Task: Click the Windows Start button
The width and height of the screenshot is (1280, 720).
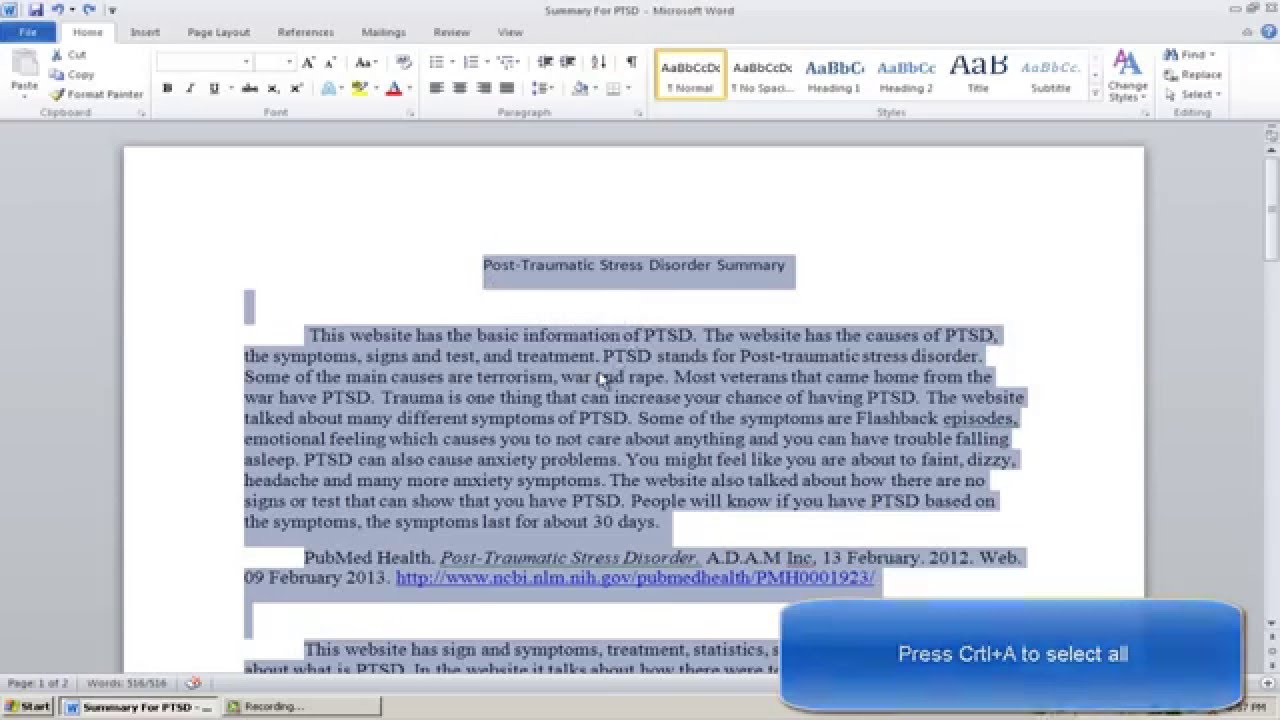Action: pyautogui.click(x=27, y=706)
